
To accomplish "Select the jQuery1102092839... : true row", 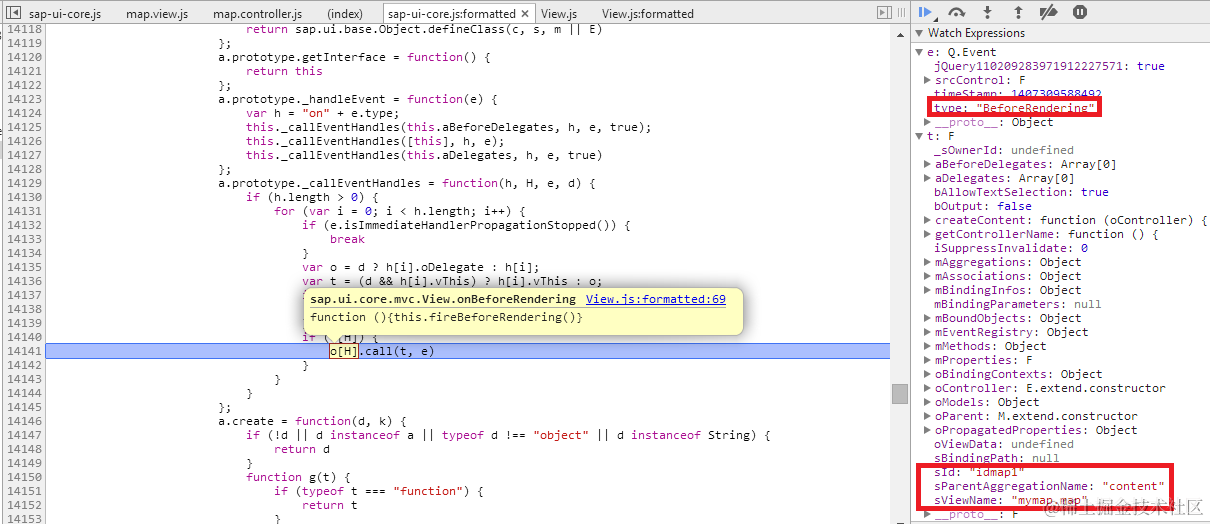I will pyautogui.click(x=1049, y=66).
